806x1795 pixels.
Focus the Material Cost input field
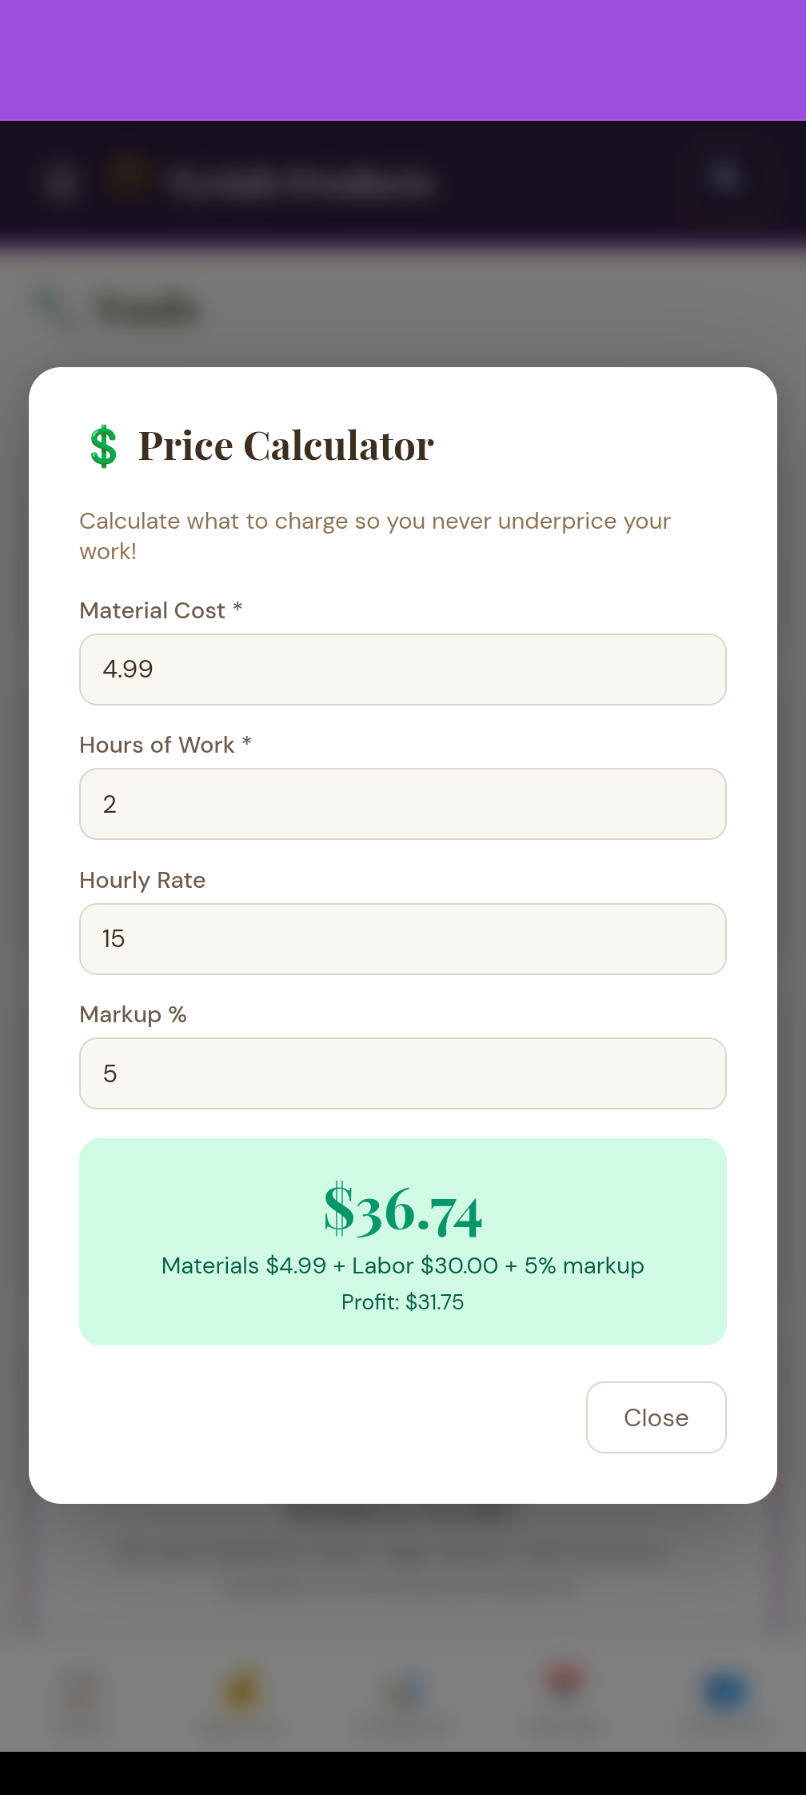(402, 669)
